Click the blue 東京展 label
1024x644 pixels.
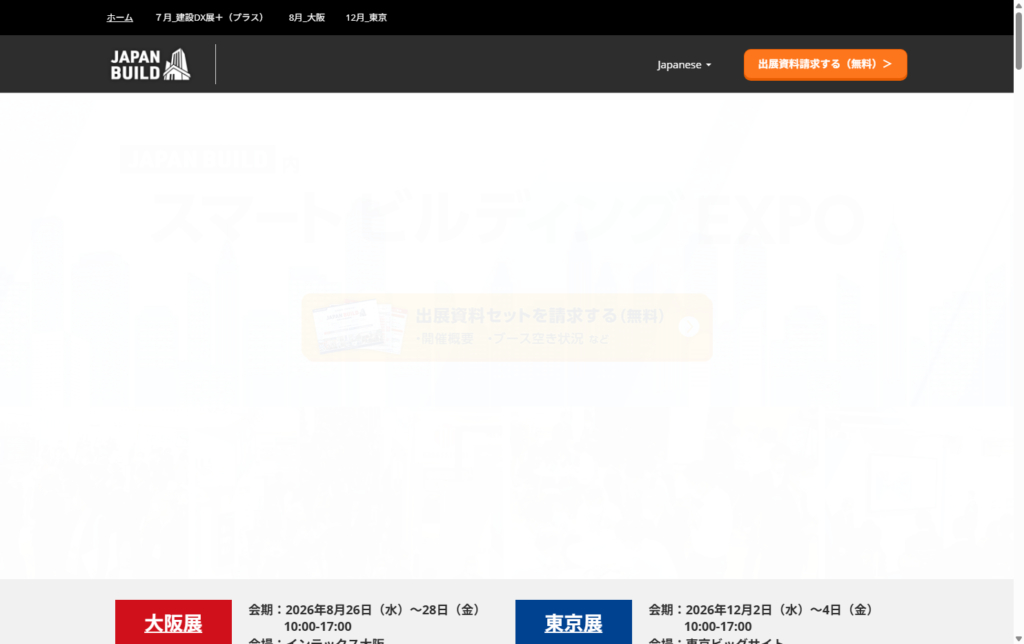point(573,621)
